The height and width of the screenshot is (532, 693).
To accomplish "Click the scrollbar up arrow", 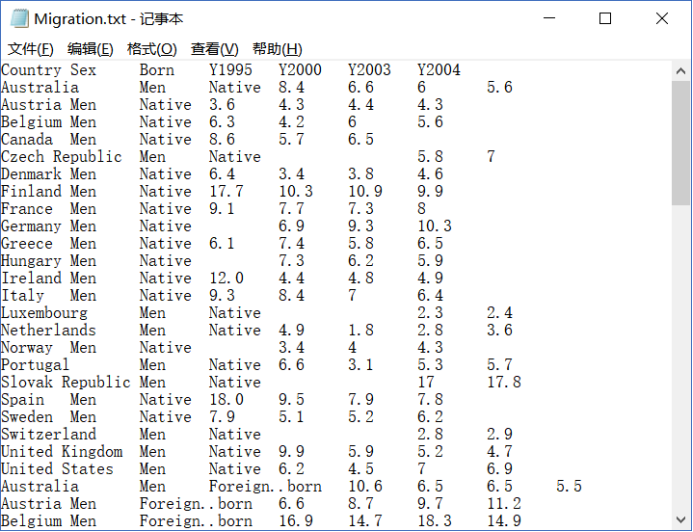I will coord(681,71).
